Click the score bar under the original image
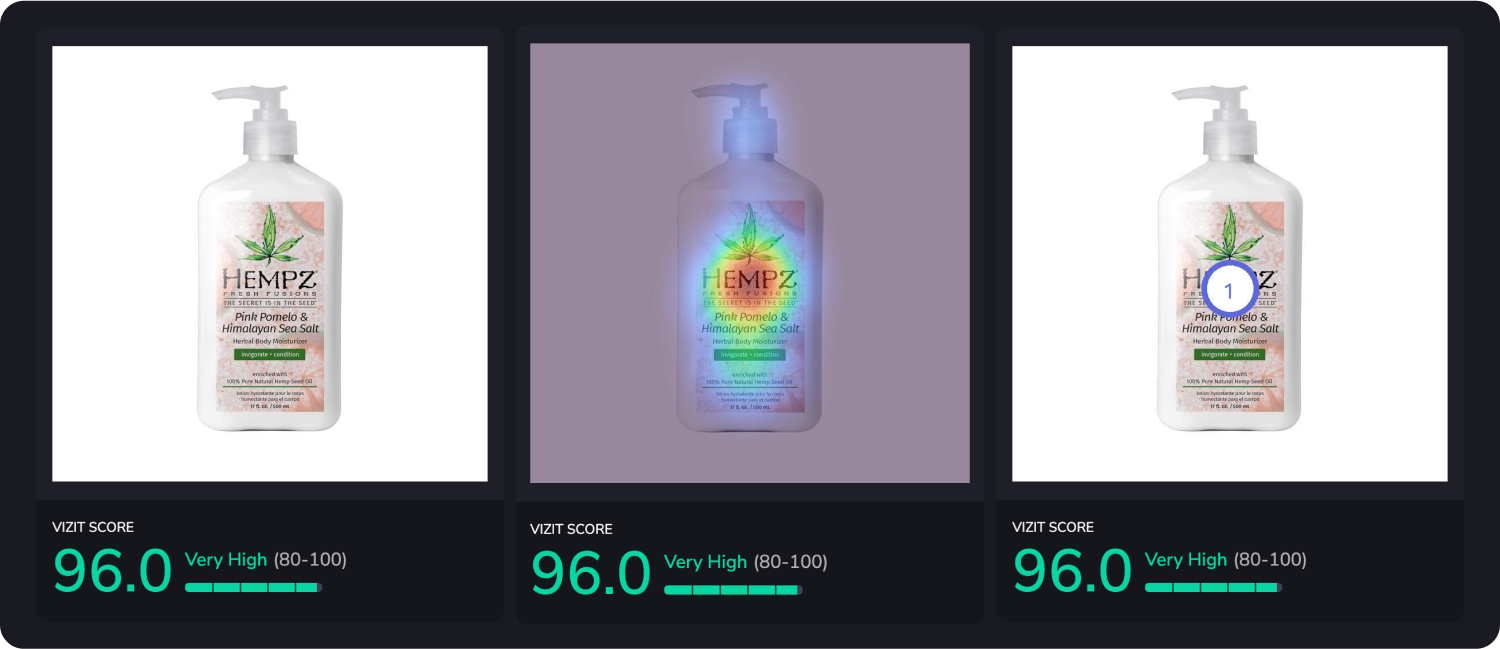Viewport: 1500px width, 649px height. (x=253, y=587)
